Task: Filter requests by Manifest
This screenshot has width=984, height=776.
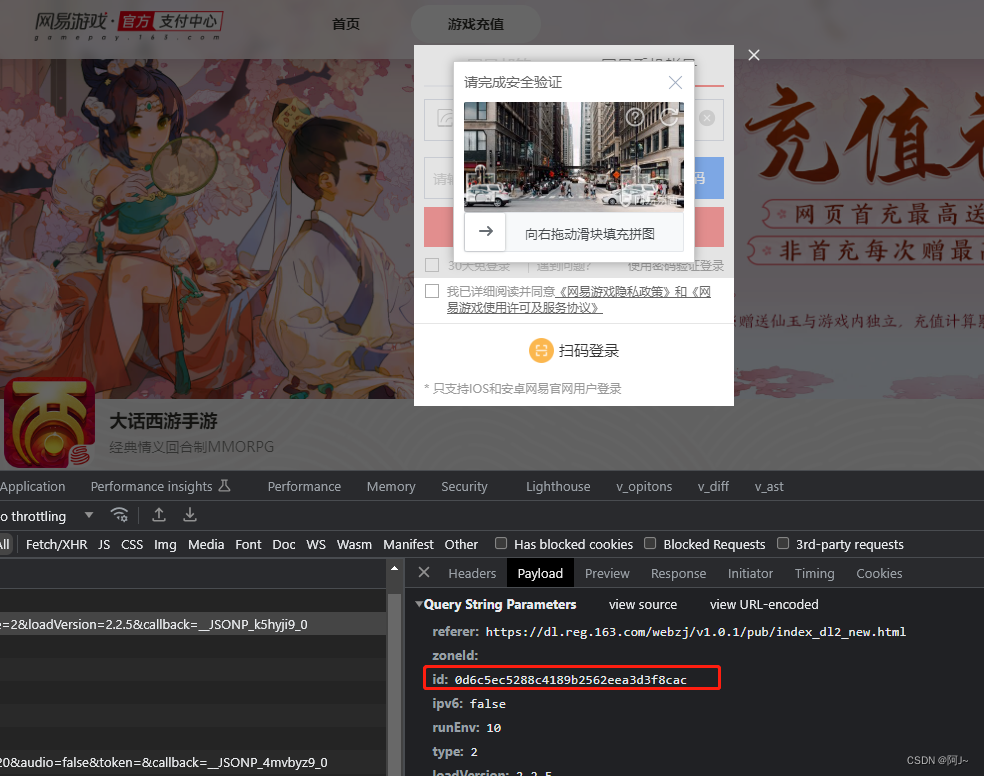Action: pos(408,545)
